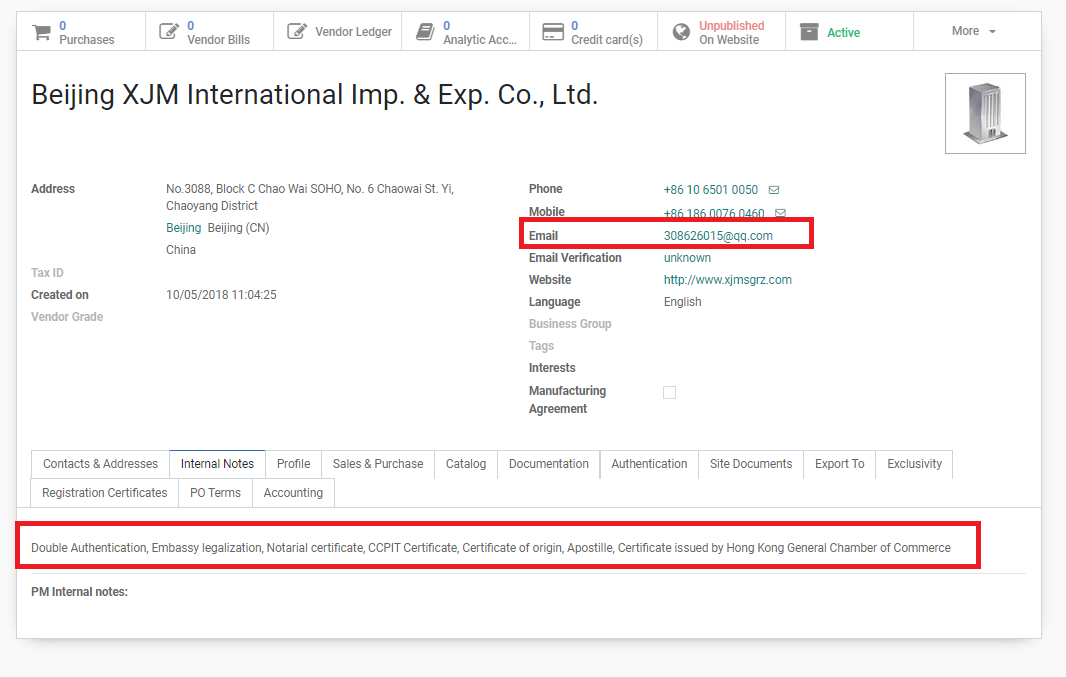Click the Beijing city link
1066x677 pixels.
184,228
